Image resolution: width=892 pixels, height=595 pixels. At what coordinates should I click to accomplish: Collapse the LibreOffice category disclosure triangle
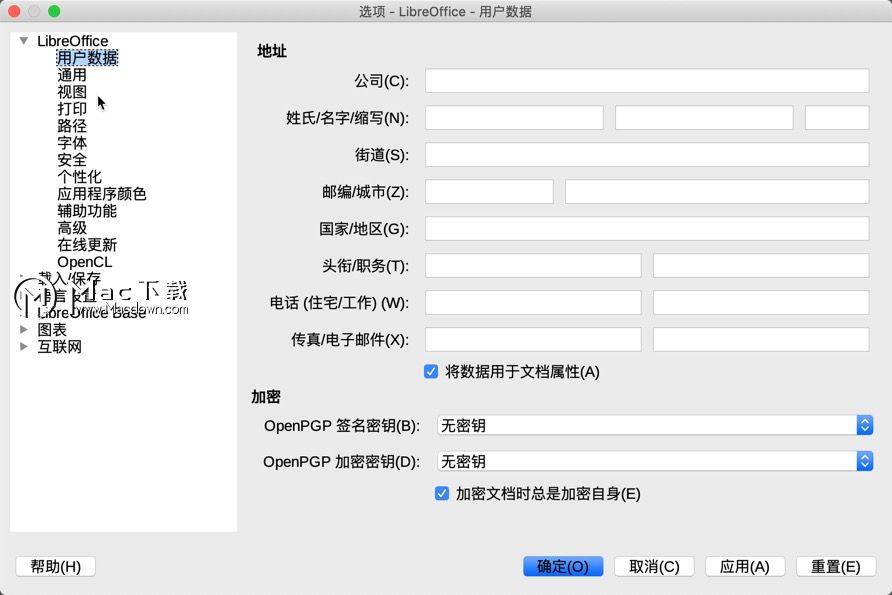(24, 40)
